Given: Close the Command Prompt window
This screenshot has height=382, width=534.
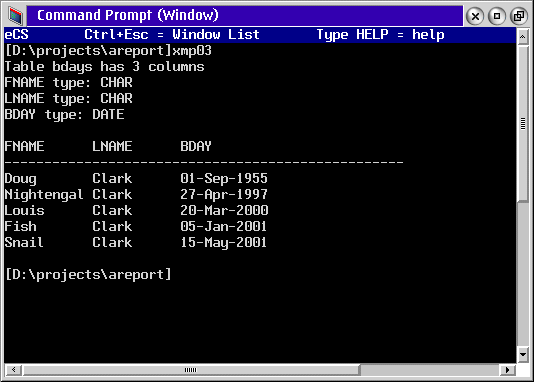Looking at the screenshot, I should pyautogui.click(x=475, y=16).
